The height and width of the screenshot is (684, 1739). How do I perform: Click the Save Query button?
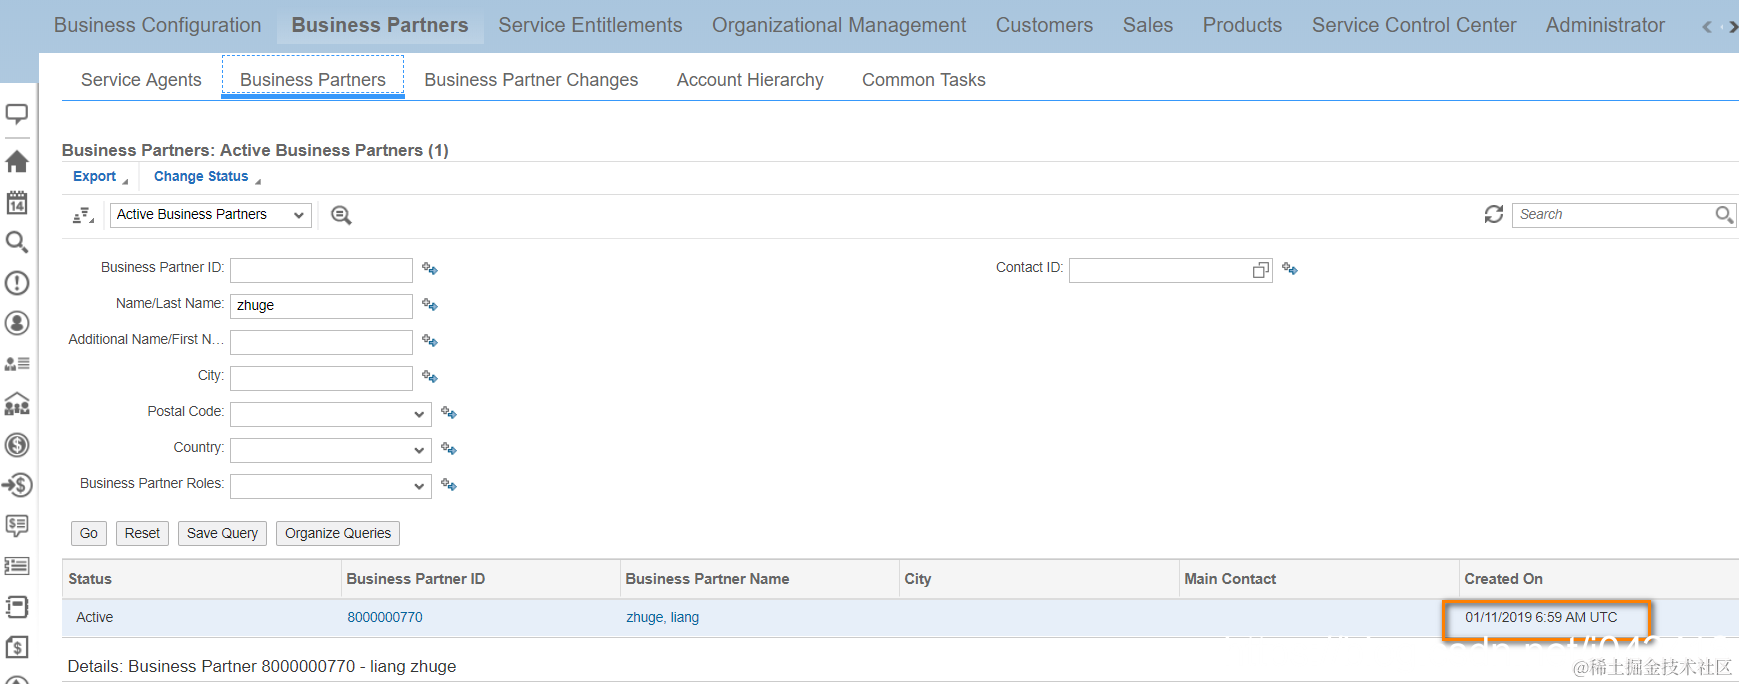(222, 533)
